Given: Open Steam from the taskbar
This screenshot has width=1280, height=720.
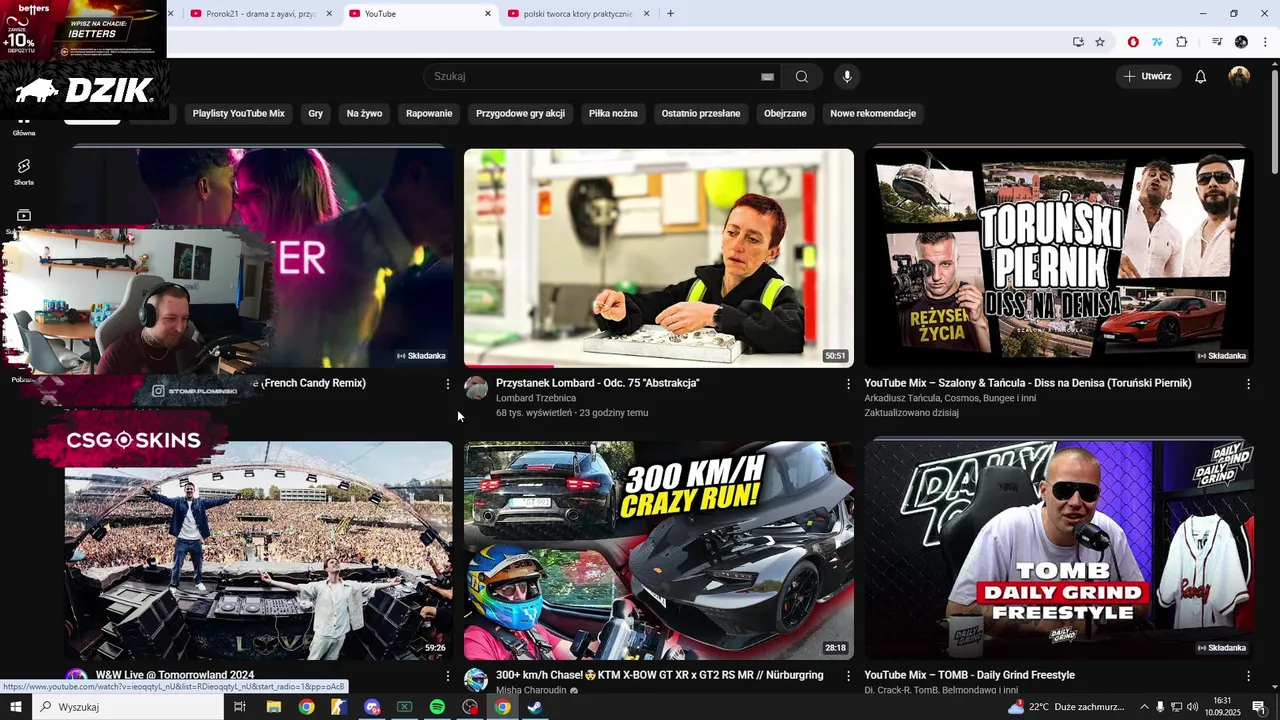Looking at the screenshot, I should (x=535, y=707).
